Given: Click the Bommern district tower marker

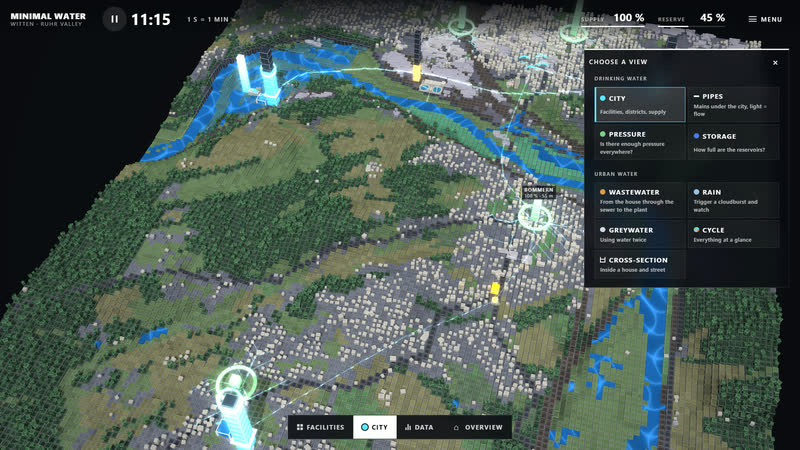Looking at the screenshot, I should coord(535,214).
